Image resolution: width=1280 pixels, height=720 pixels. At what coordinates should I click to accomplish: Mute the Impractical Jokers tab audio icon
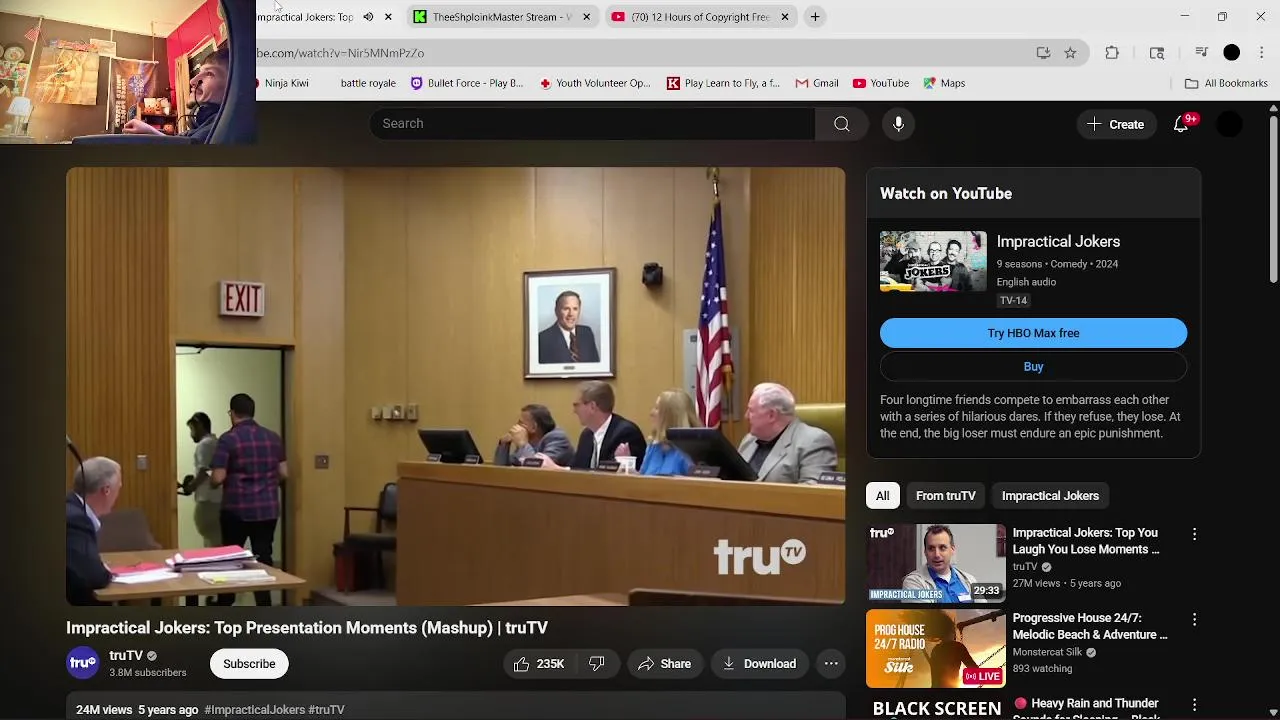click(x=368, y=17)
